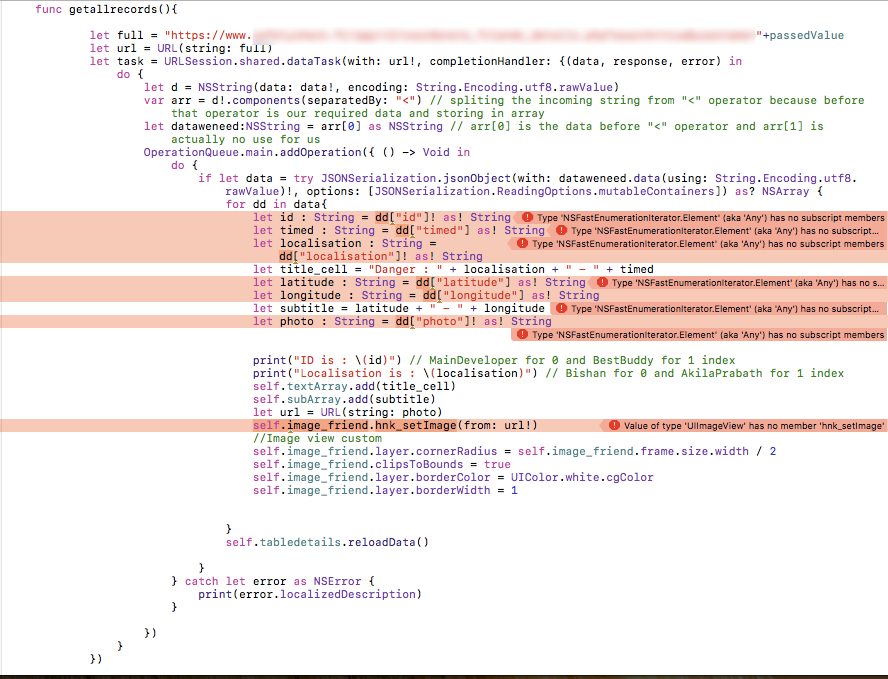
Task: Click the 'NSArray' cast type
Action: coord(786,191)
